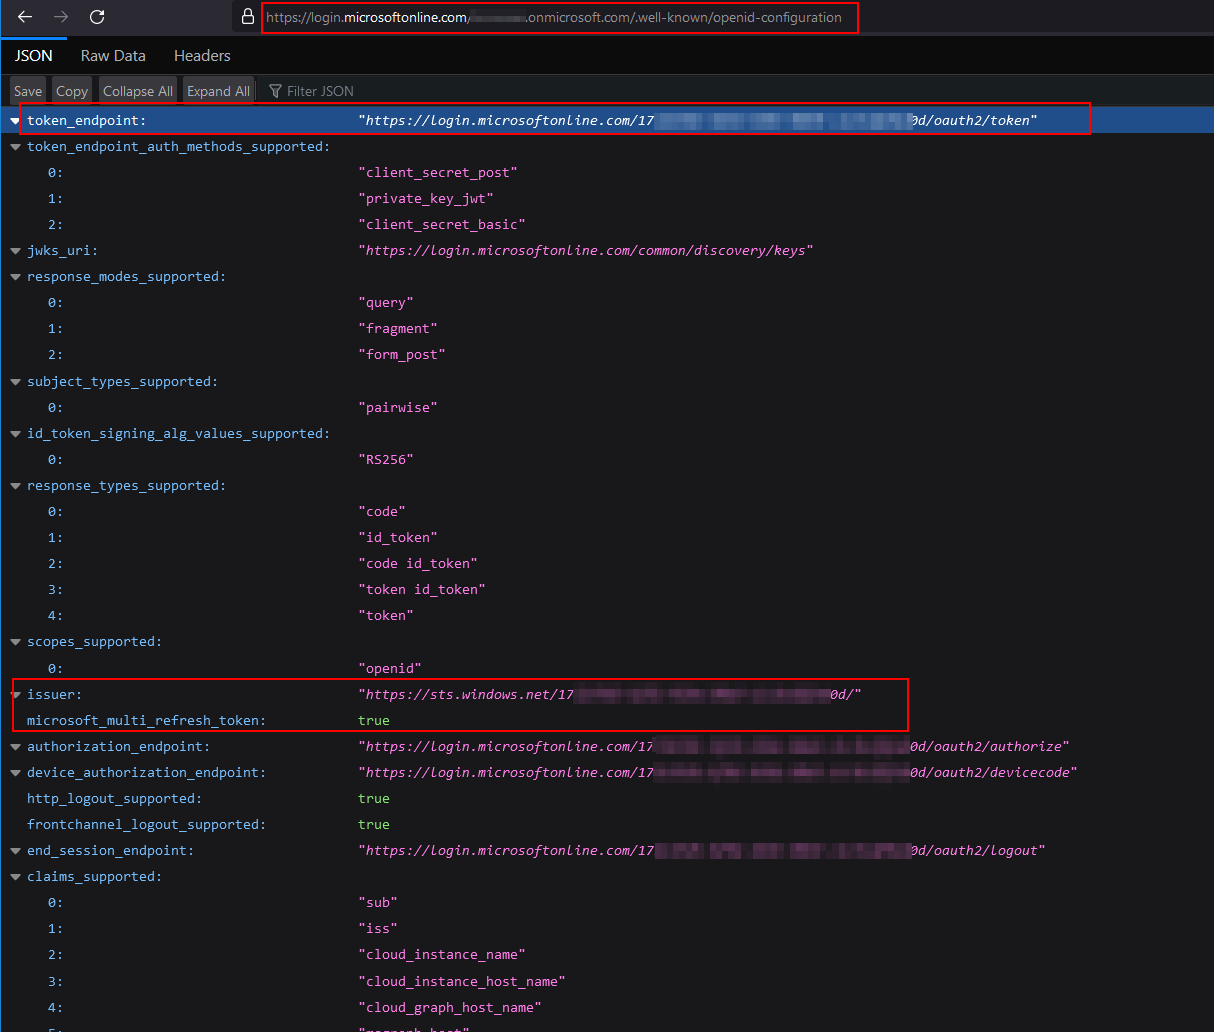Click the browser forward arrow
The height and width of the screenshot is (1032, 1214).
pos(61,17)
